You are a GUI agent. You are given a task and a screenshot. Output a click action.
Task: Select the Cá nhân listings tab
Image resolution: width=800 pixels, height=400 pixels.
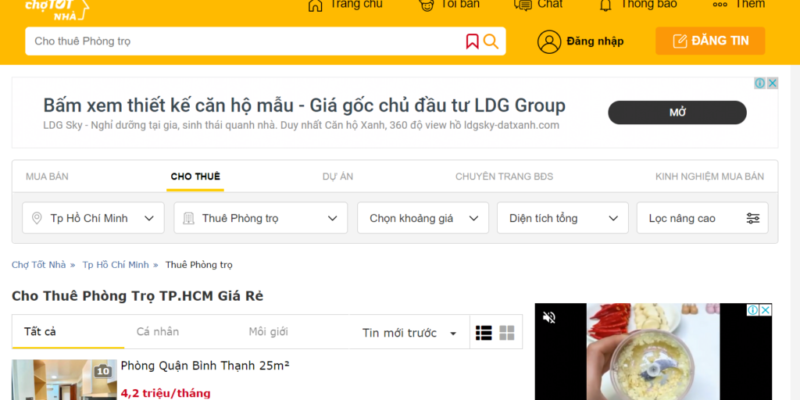(x=158, y=332)
